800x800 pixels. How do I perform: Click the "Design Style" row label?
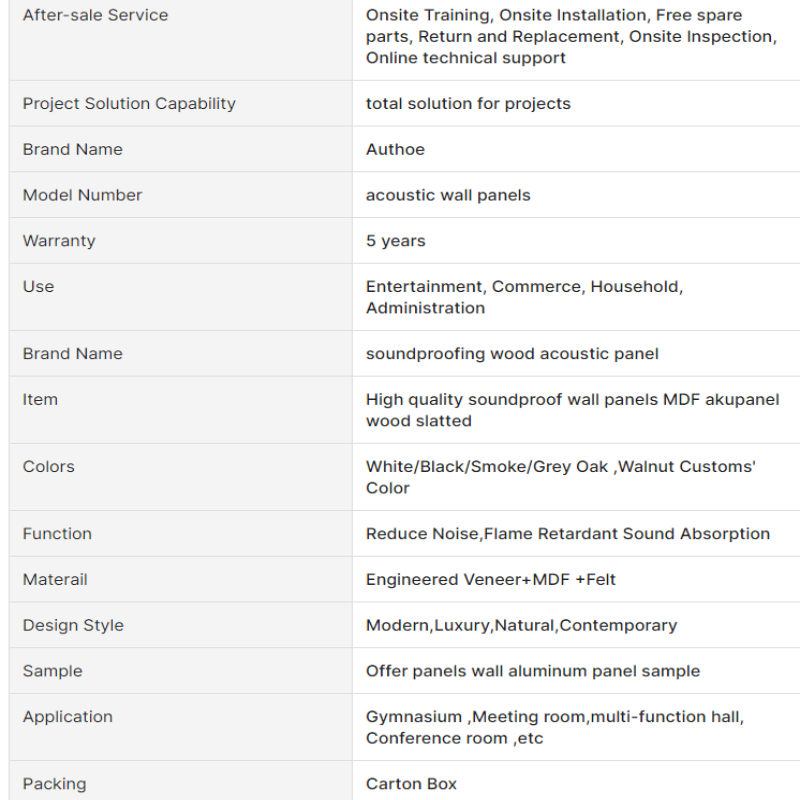73,625
